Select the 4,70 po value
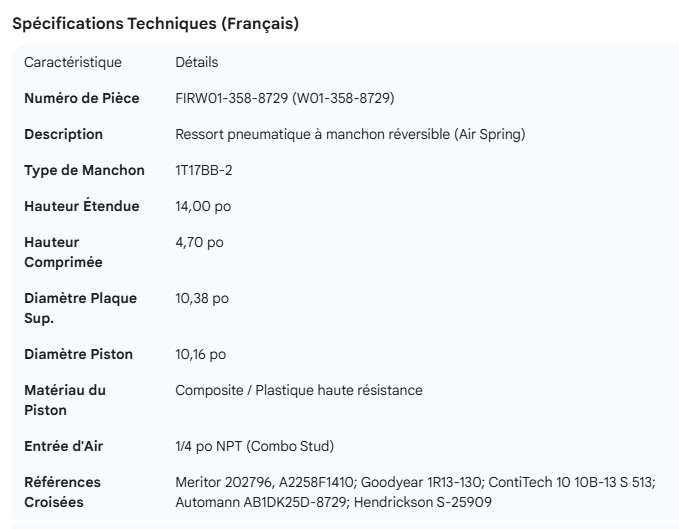This screenshot has height=529, width=679. point(199,243)
